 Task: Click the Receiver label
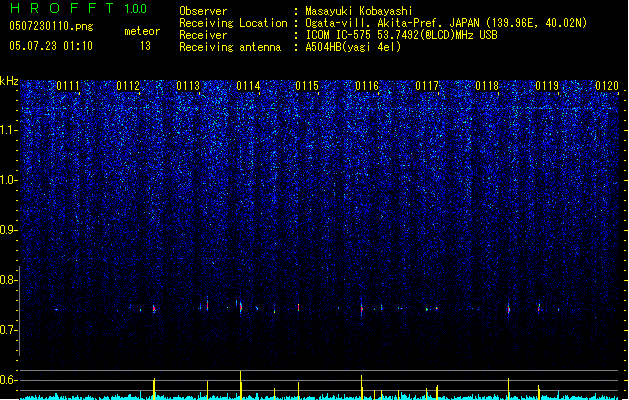(x=203, y=35)
